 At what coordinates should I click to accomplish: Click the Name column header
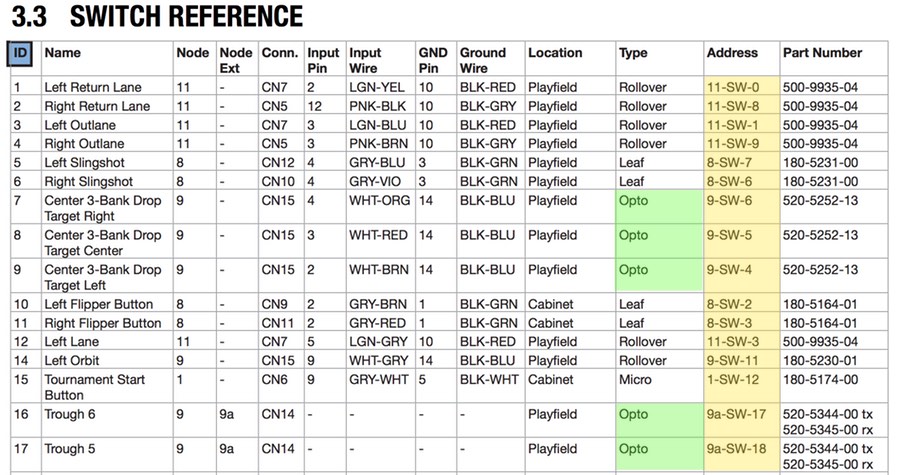click(62, 53)
